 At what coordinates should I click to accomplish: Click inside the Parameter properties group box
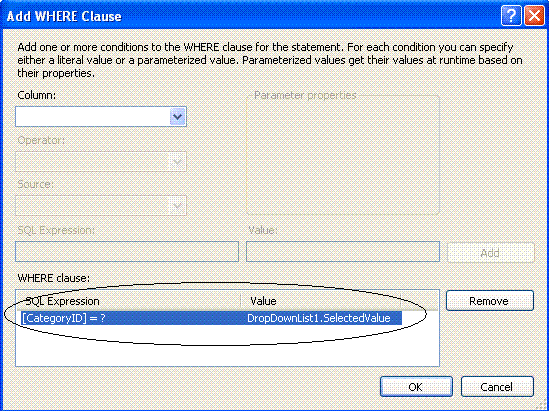coord(343,154)
